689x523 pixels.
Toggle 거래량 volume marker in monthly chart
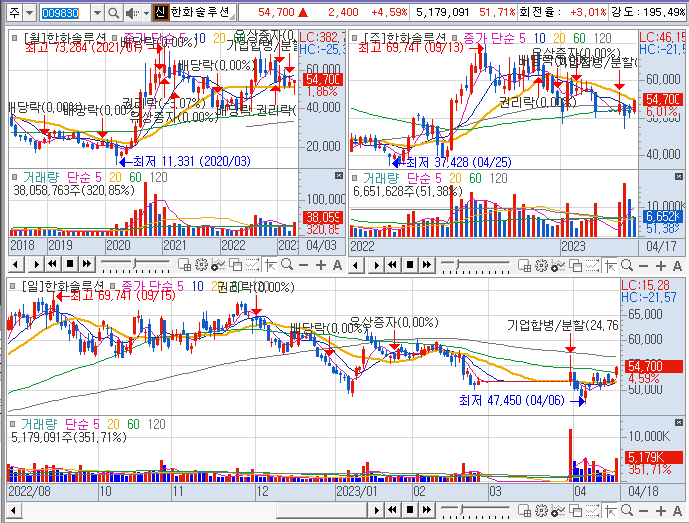[x=15, y=177]
